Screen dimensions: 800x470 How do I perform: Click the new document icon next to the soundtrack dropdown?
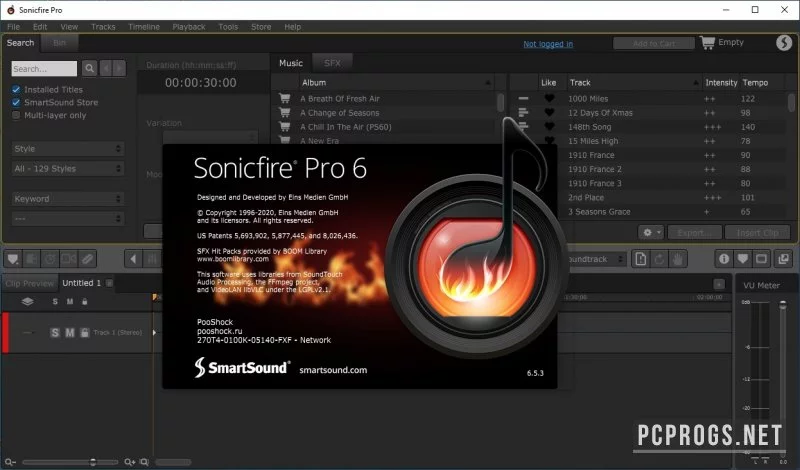pyautogui.click(x=641, y=259)
